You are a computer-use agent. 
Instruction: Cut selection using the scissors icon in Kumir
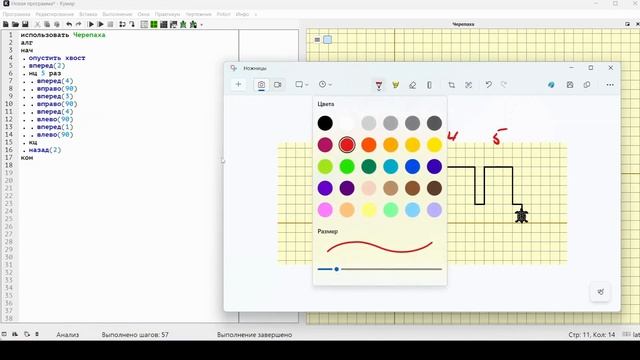(x=37, y=24)
